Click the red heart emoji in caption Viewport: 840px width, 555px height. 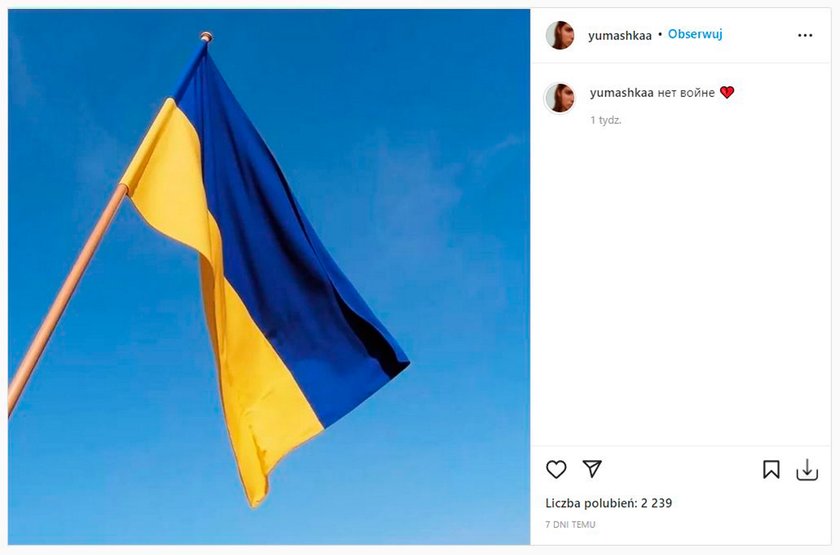pyautogui.click(x=727, y=92)
